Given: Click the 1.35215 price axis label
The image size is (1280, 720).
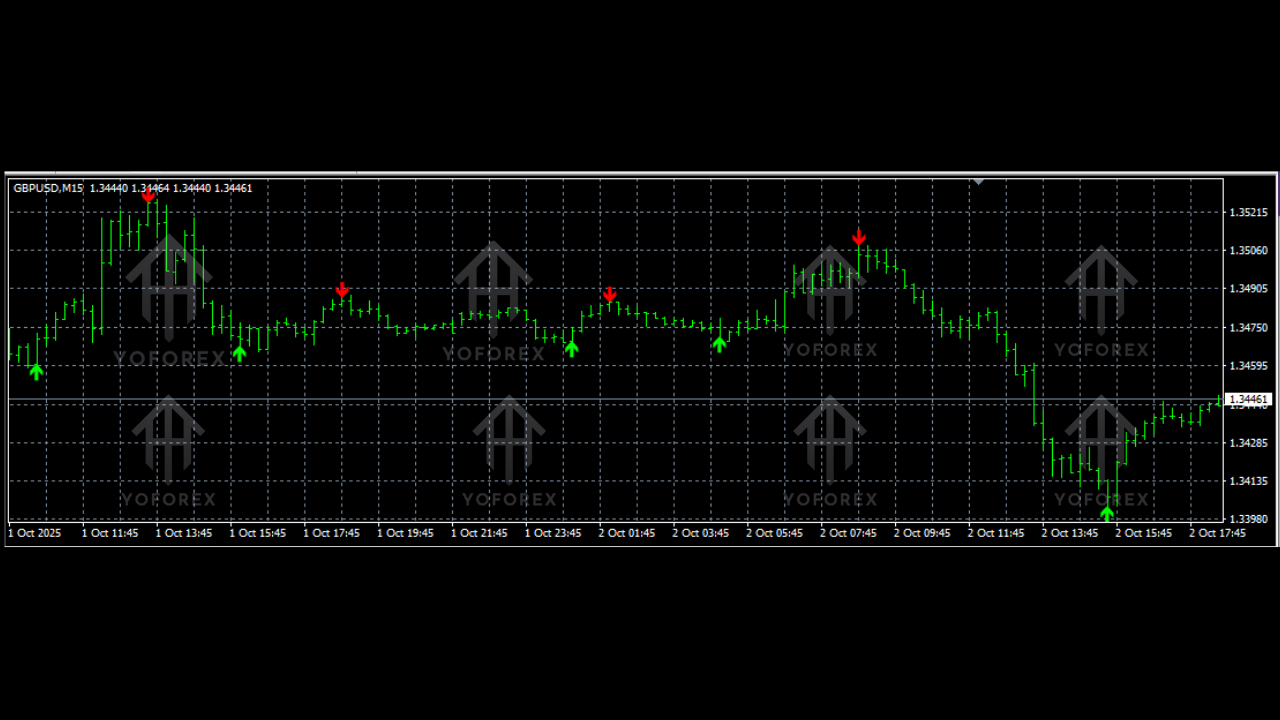Looking at the screenshot, I should [x=1249, y=213].
